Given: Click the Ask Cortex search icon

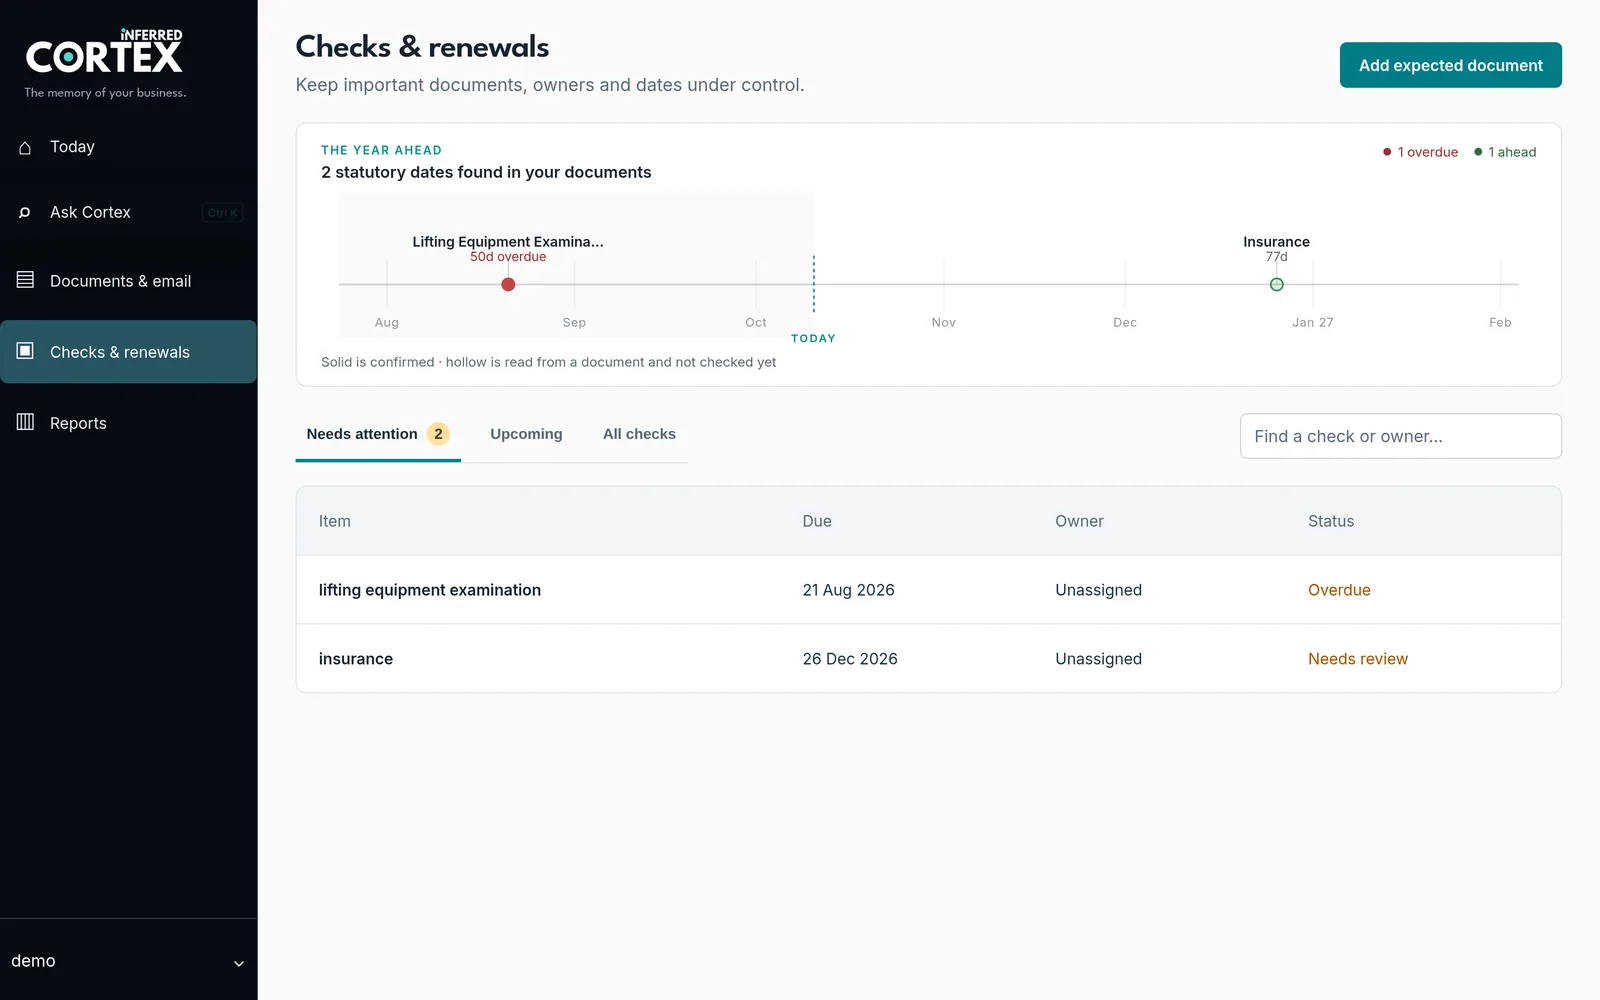Looking at the screenshot, I should tap(25, 212).
